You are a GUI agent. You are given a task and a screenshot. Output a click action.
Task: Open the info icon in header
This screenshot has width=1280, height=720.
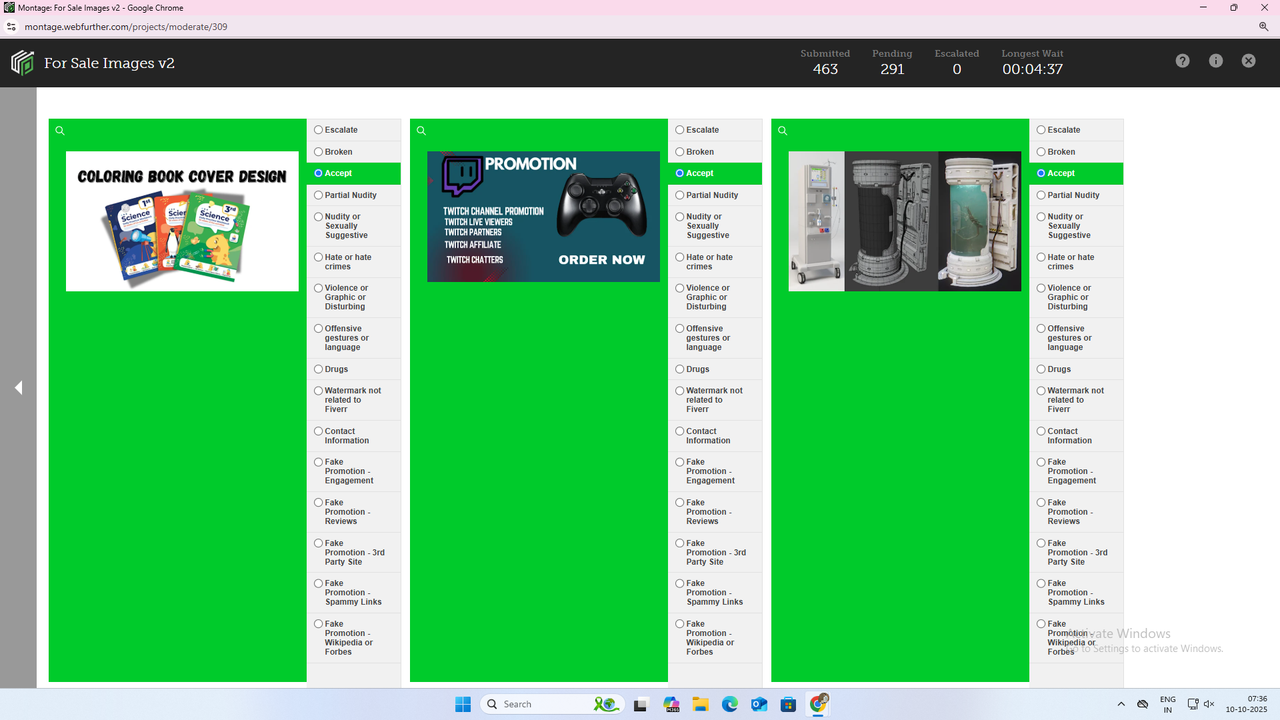pos(1215,61)
